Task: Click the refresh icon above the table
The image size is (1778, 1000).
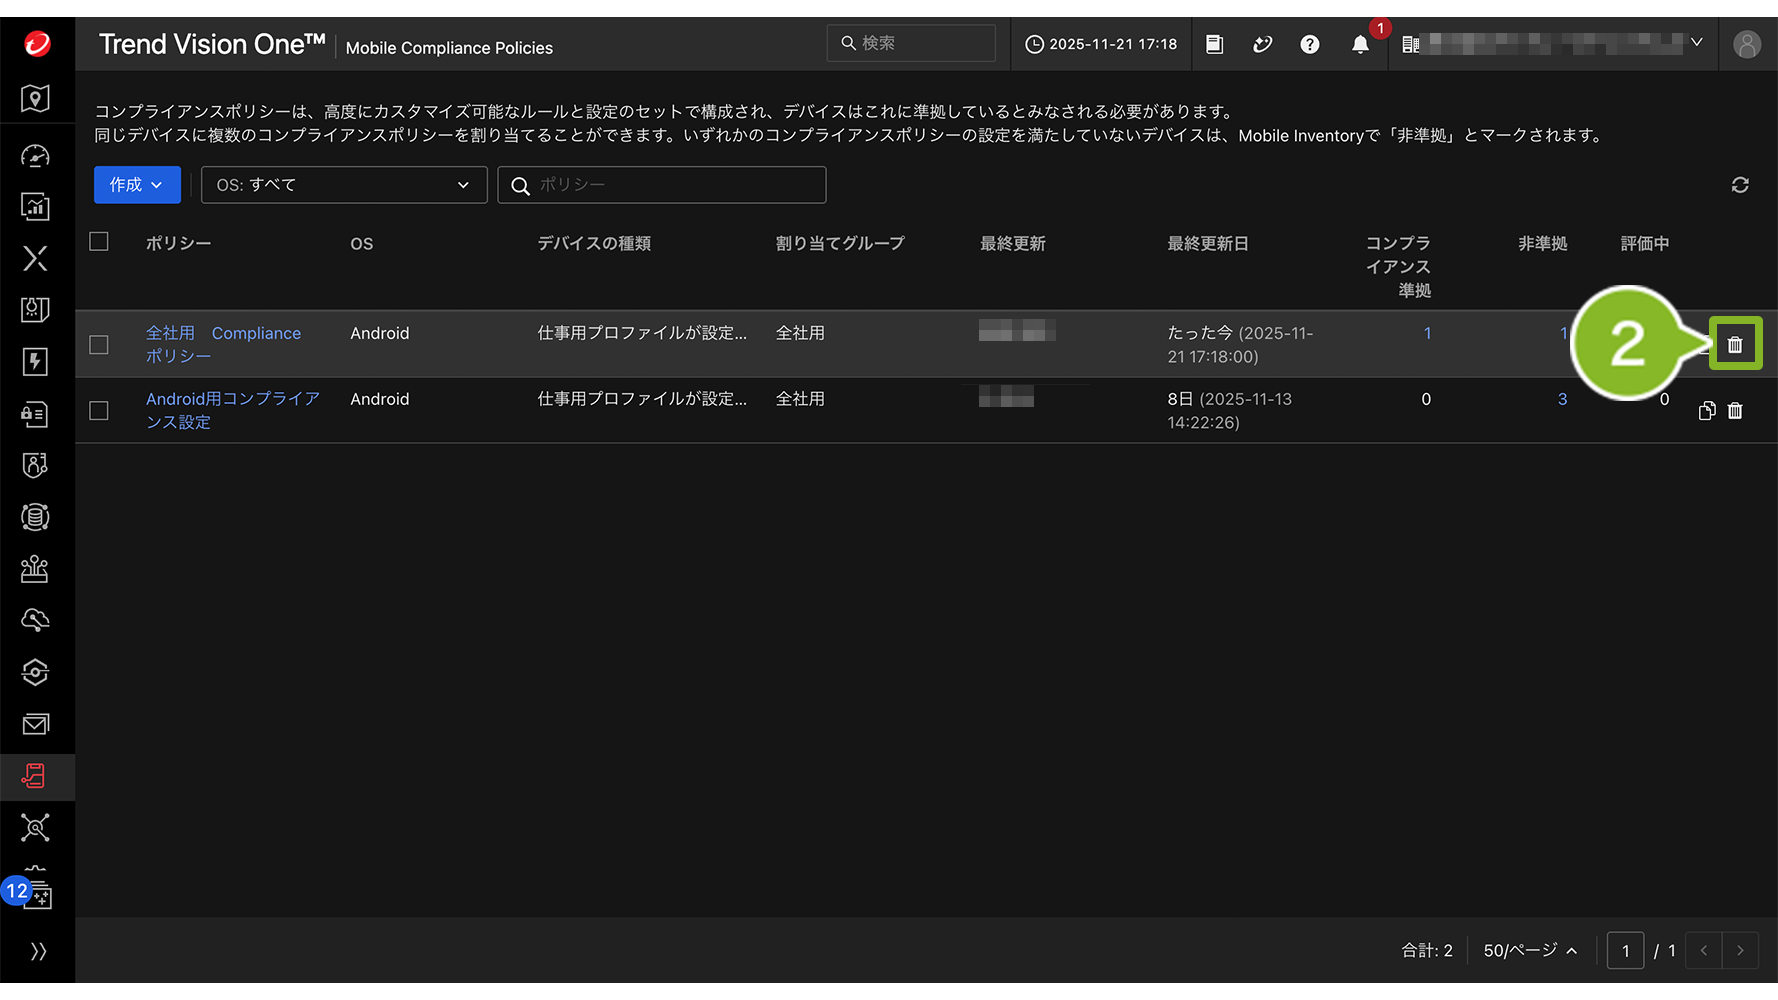Action: click(1740, 185)
